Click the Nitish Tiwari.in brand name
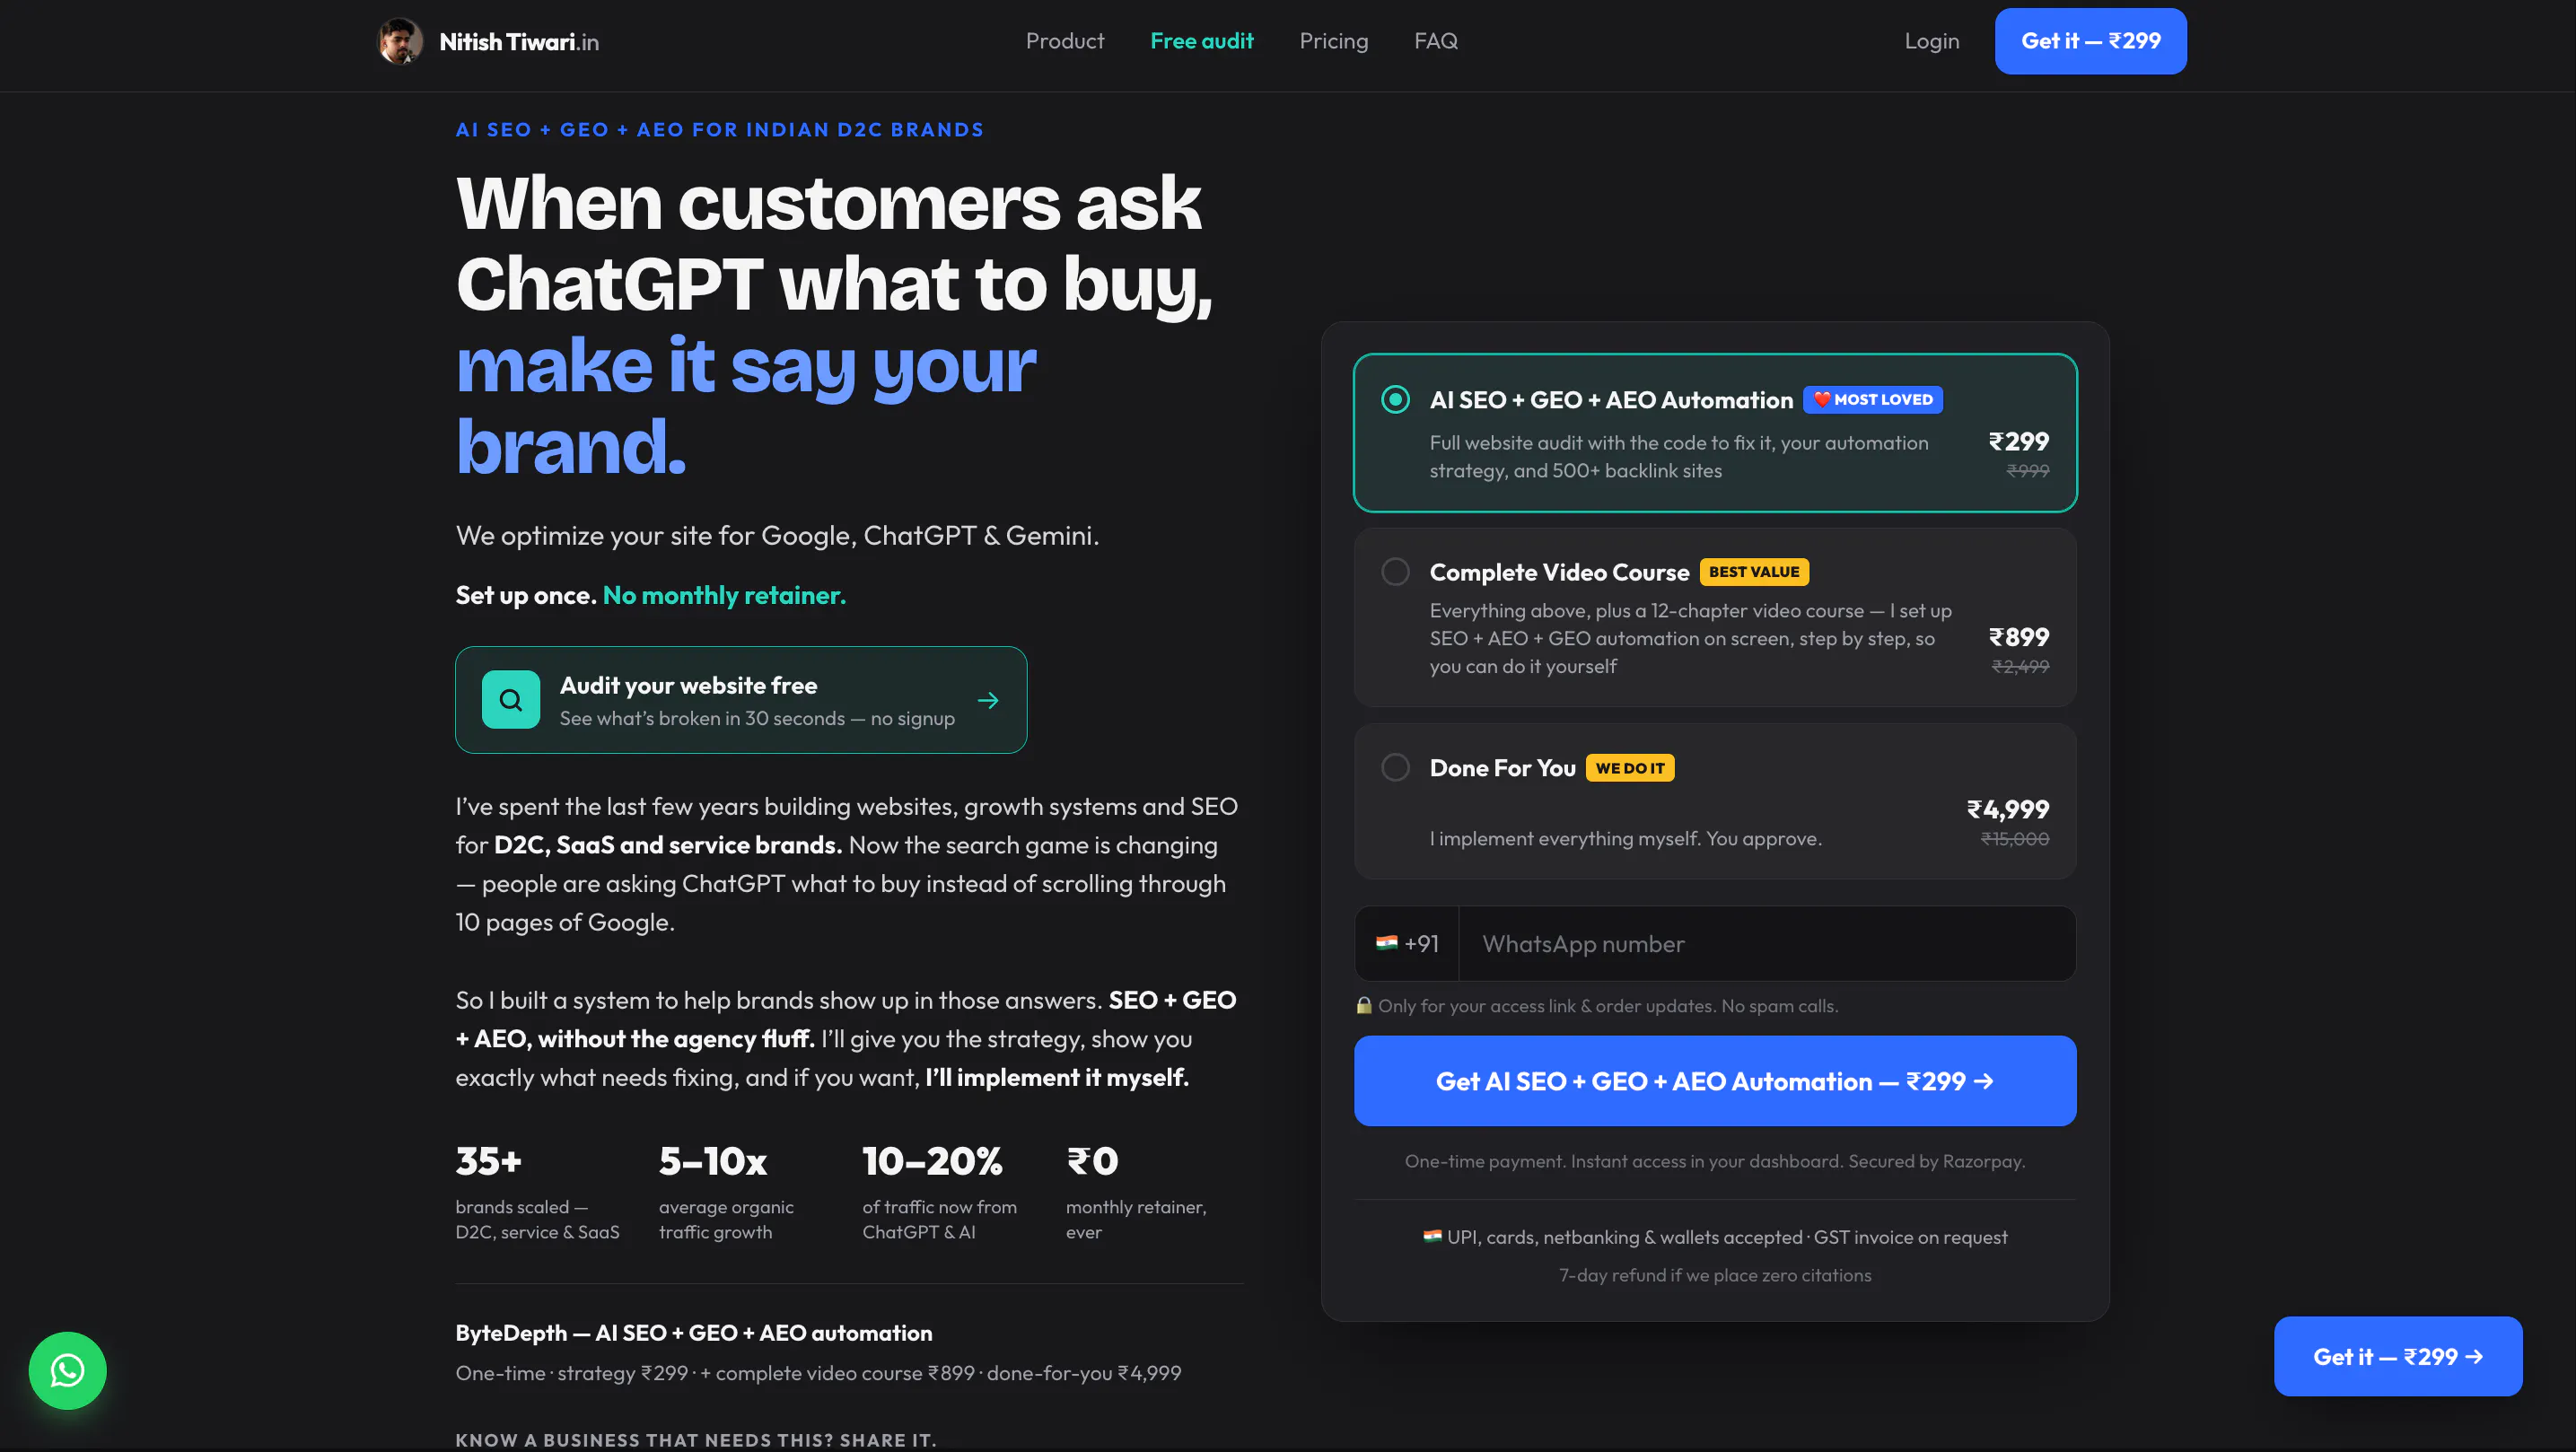Viewport: 2576px width, 1452px height. 519,41
